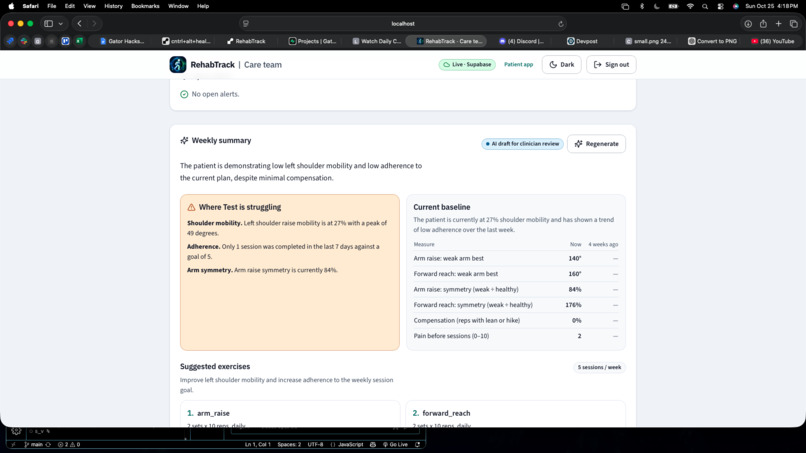Click the arm_raise exercise card
806x453 pixels.
click(290, 414)
